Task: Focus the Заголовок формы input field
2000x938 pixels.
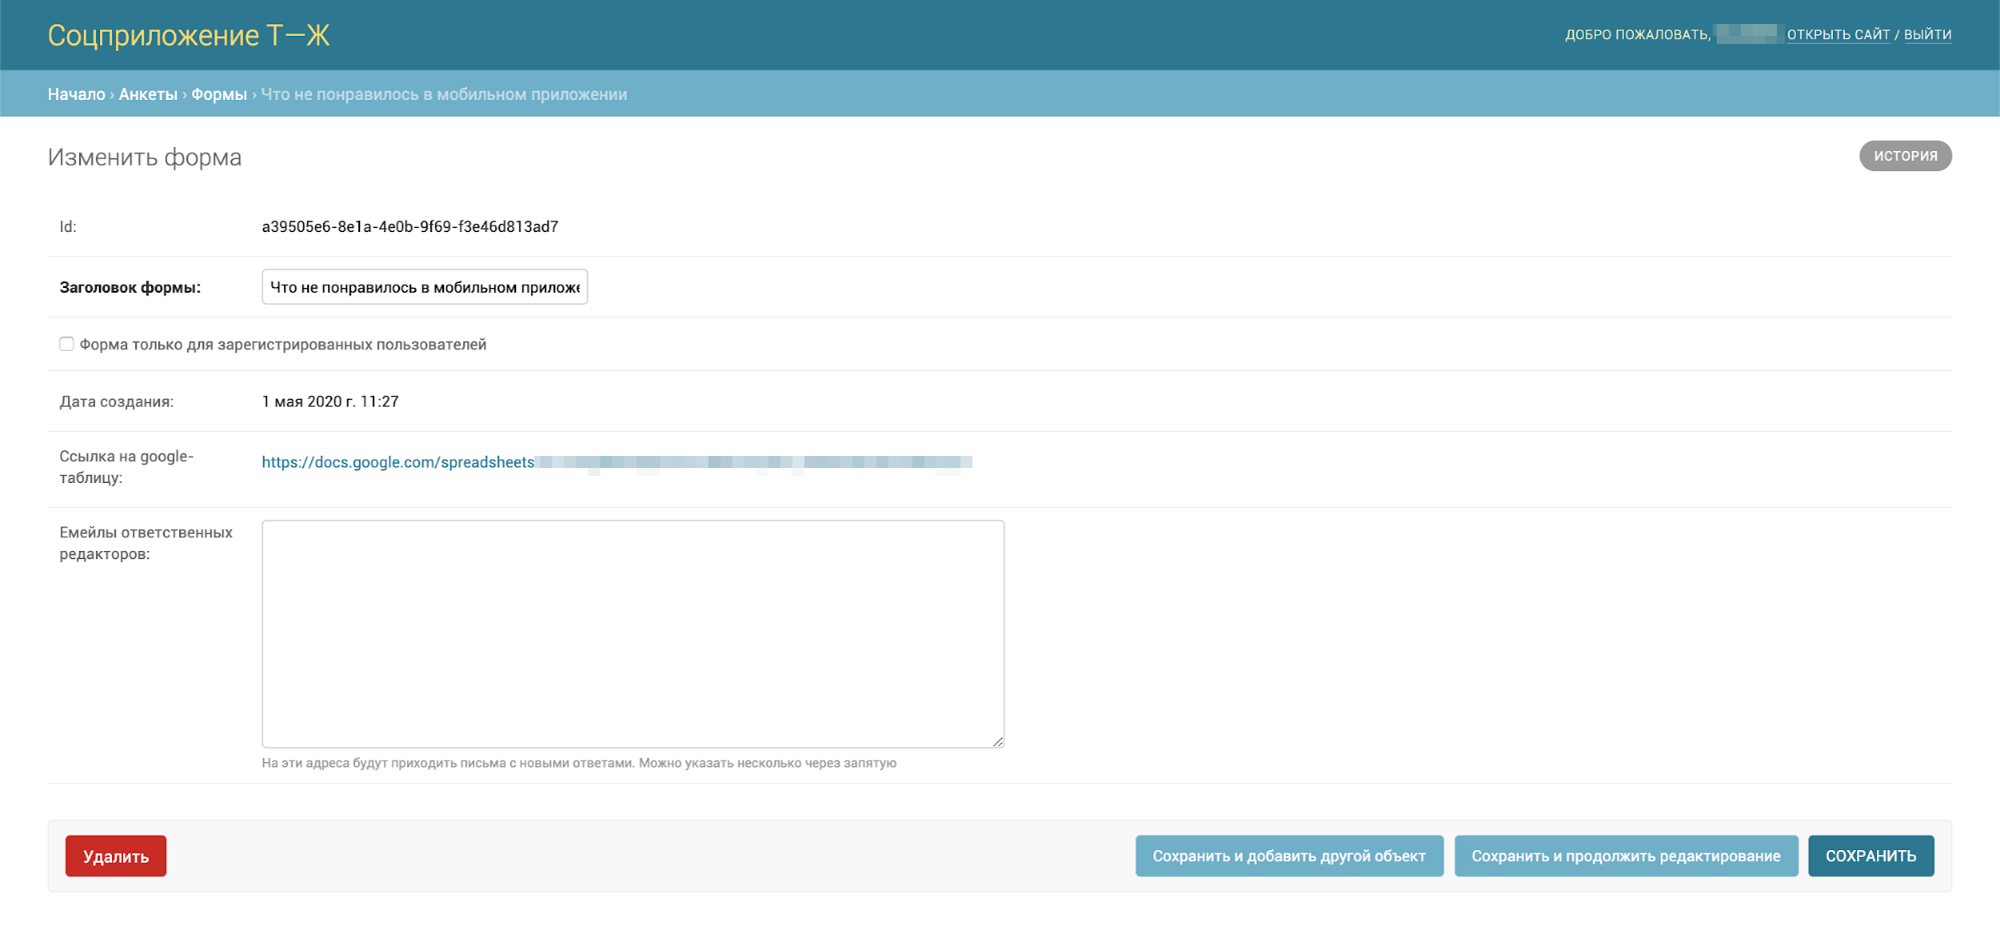Action: coord(425,287)
